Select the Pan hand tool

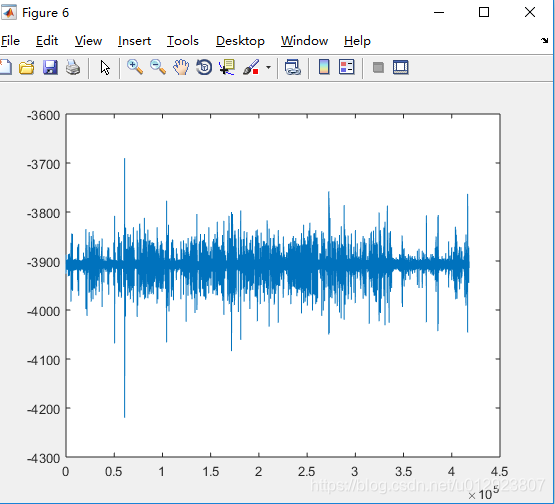coord(181,67)
